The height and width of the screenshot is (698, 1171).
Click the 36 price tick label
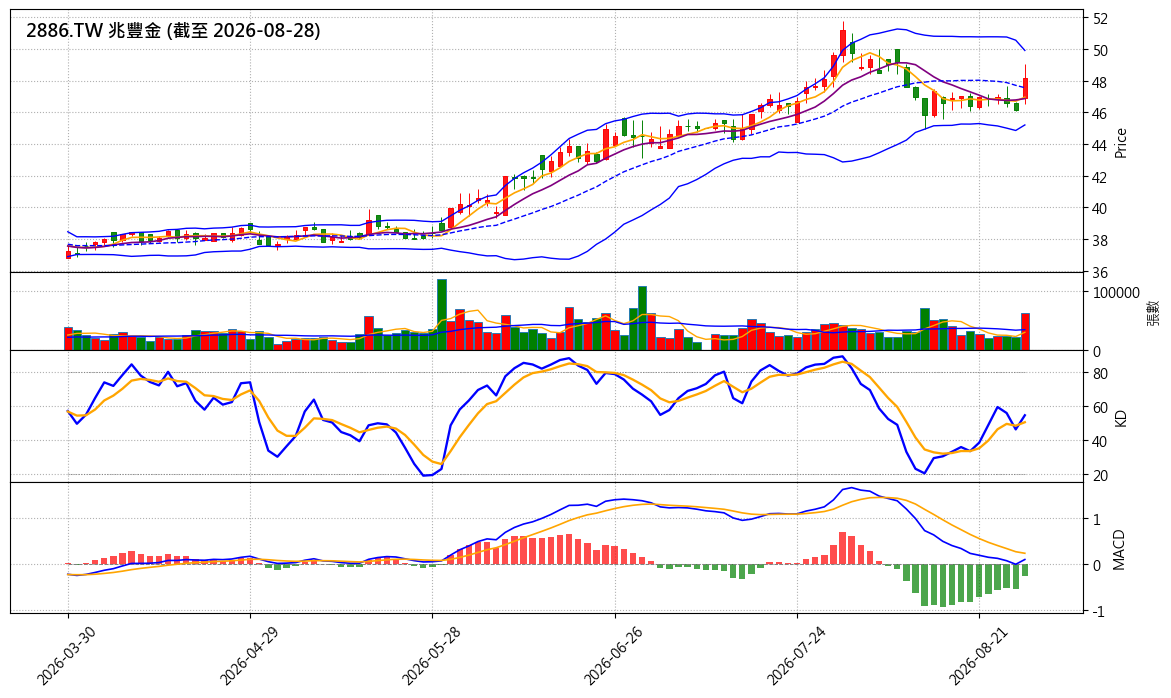click(1100, 272)
